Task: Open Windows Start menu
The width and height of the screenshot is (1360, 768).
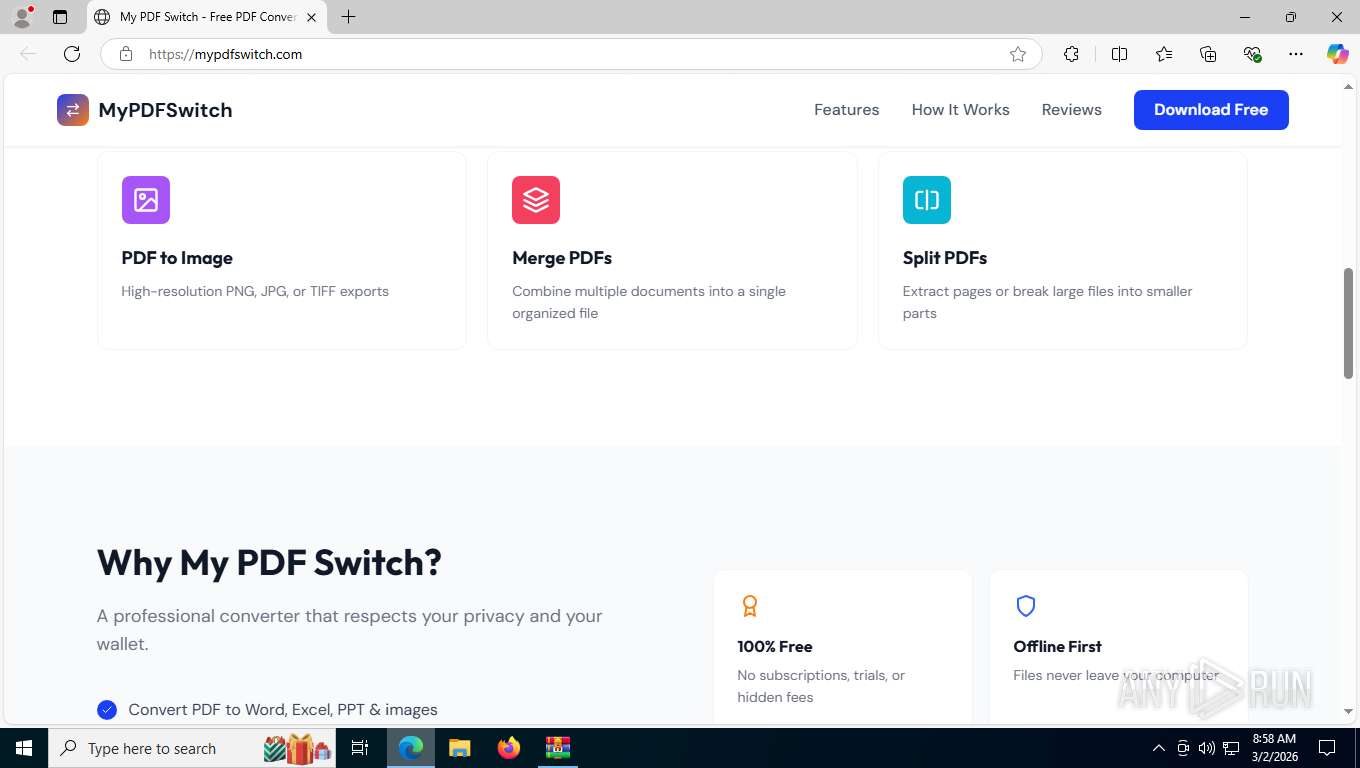Action: 23,748
